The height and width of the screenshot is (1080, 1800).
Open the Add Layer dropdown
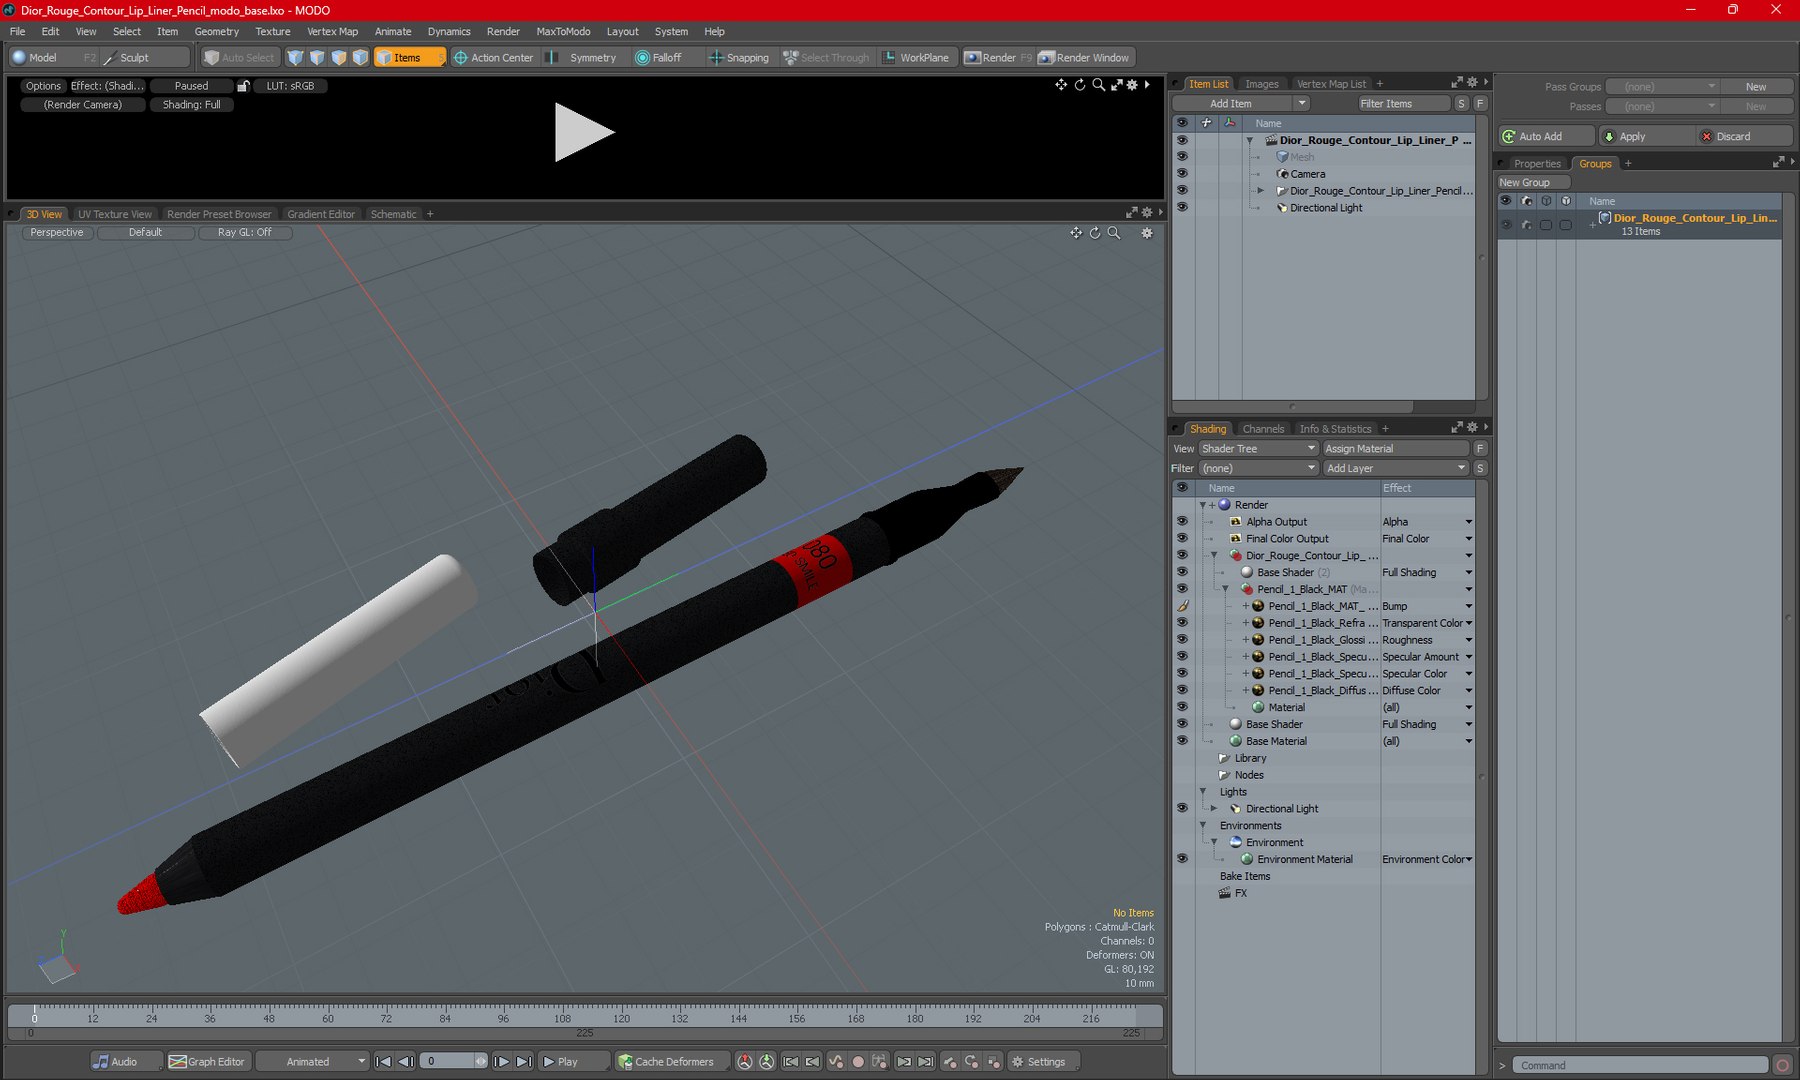(x=1395, y=469)
